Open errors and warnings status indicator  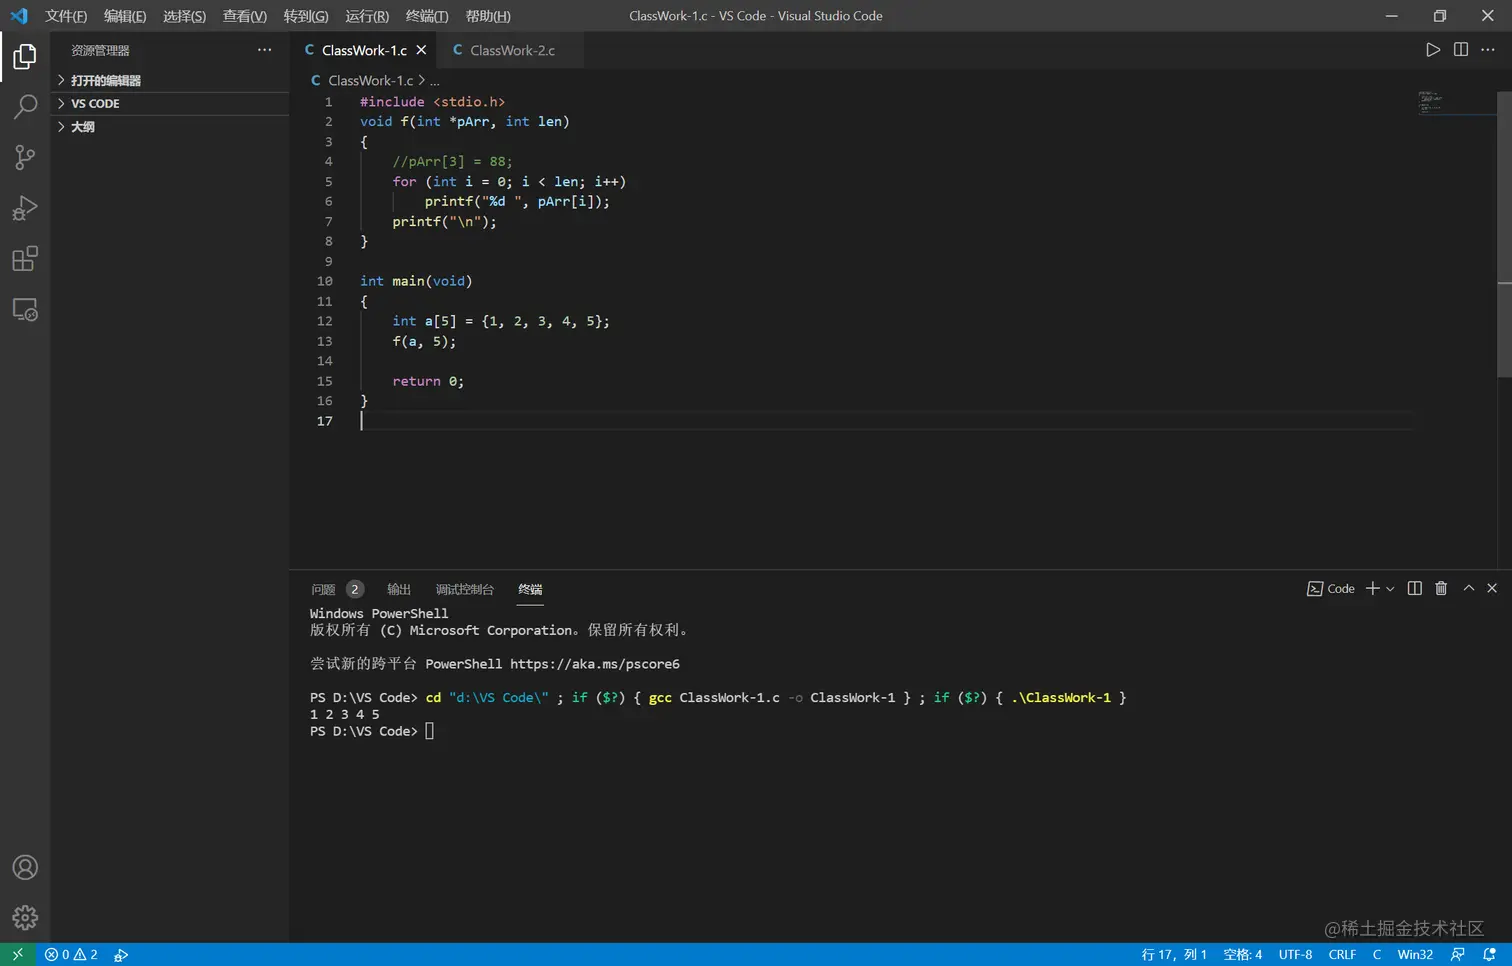point(71,954)
